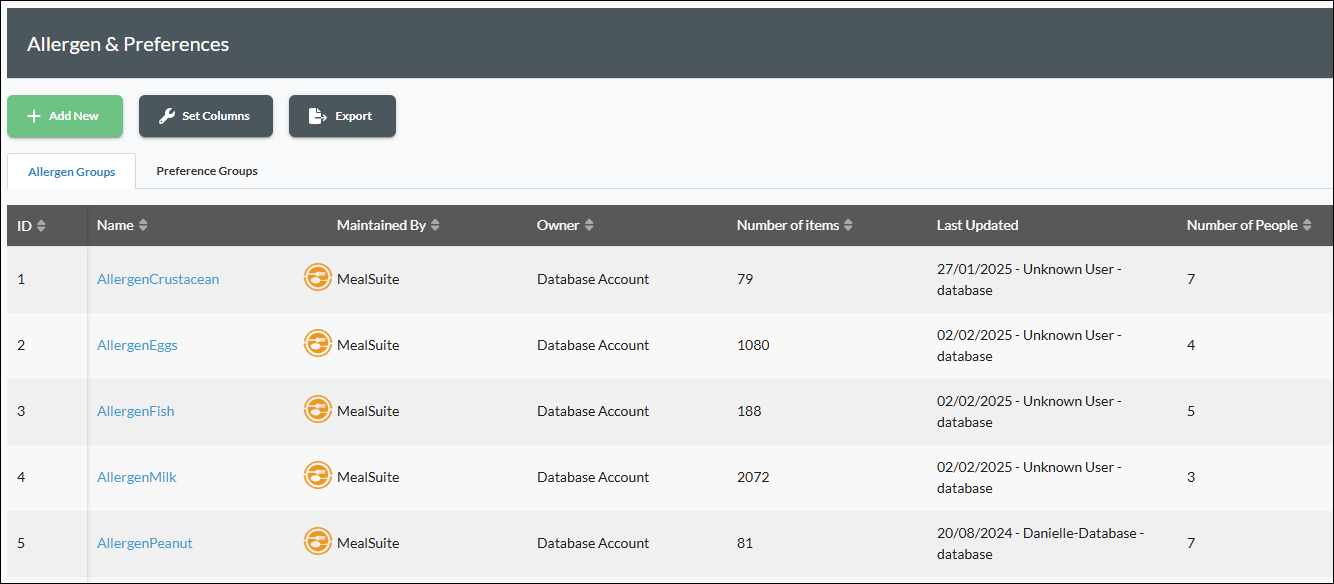Sort by the Owner column arrows
The width and height of the screenshot is (1334, 584).
point(589,226)
